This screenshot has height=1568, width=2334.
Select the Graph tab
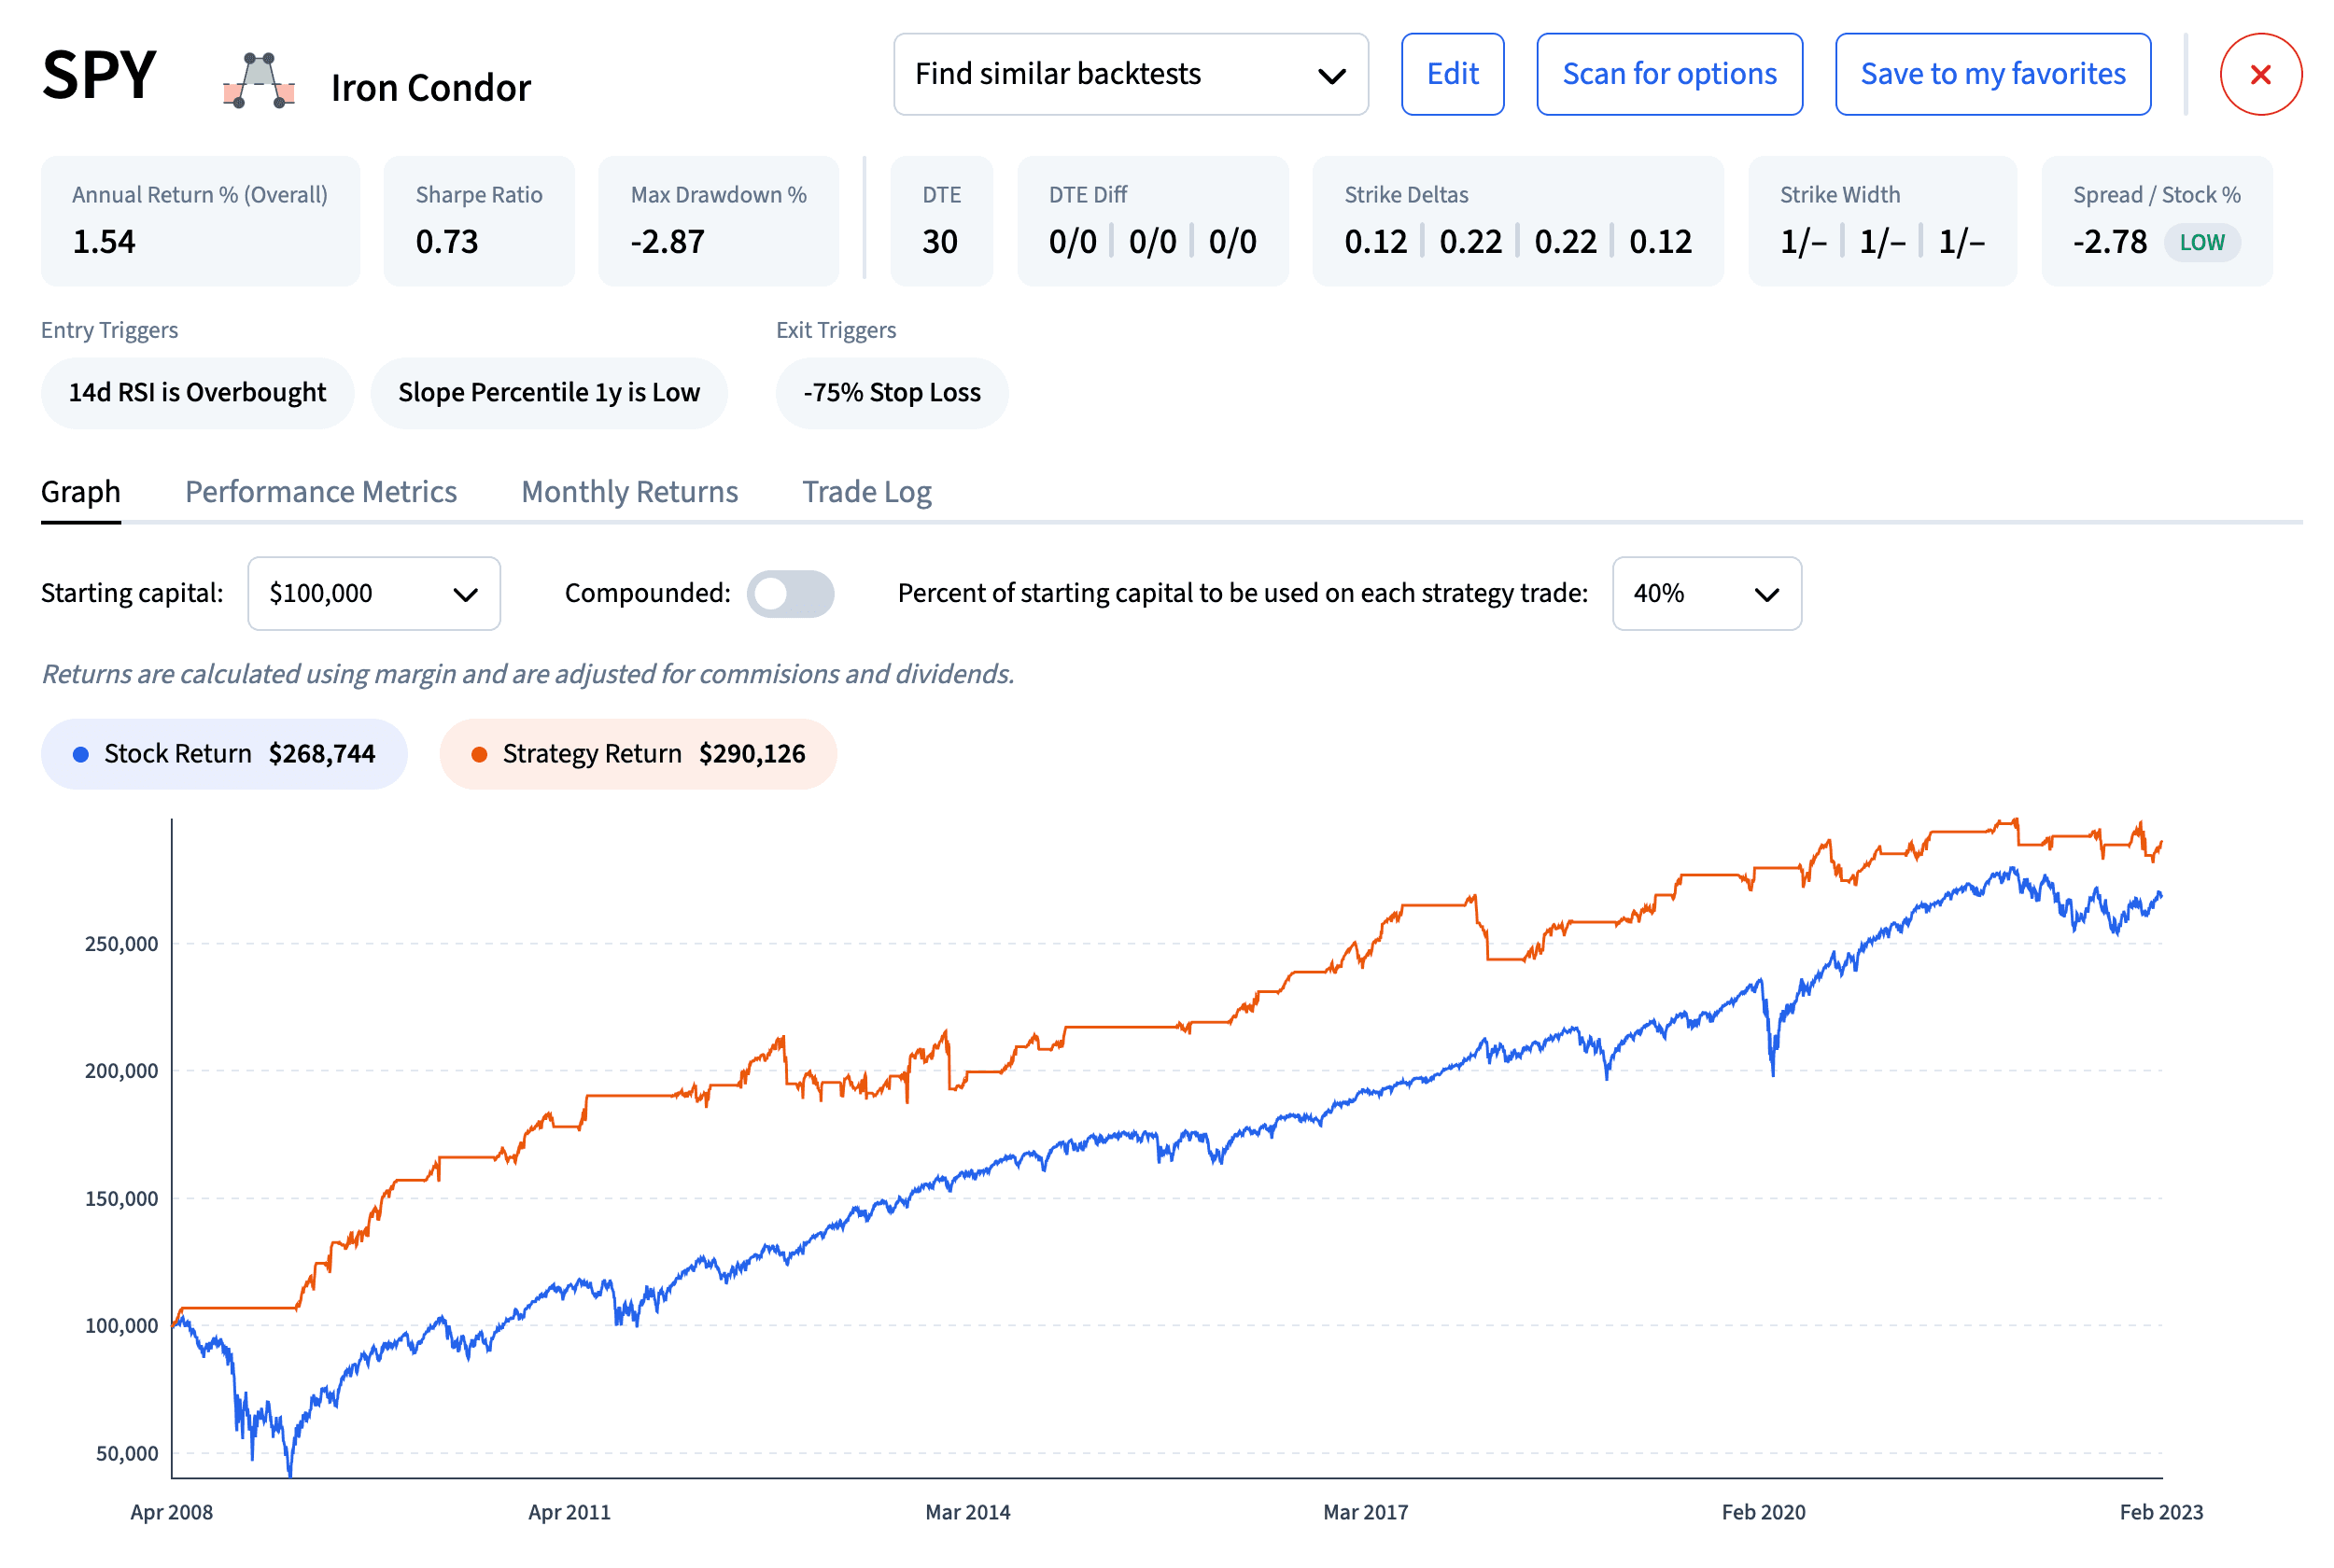click(81, 491)
